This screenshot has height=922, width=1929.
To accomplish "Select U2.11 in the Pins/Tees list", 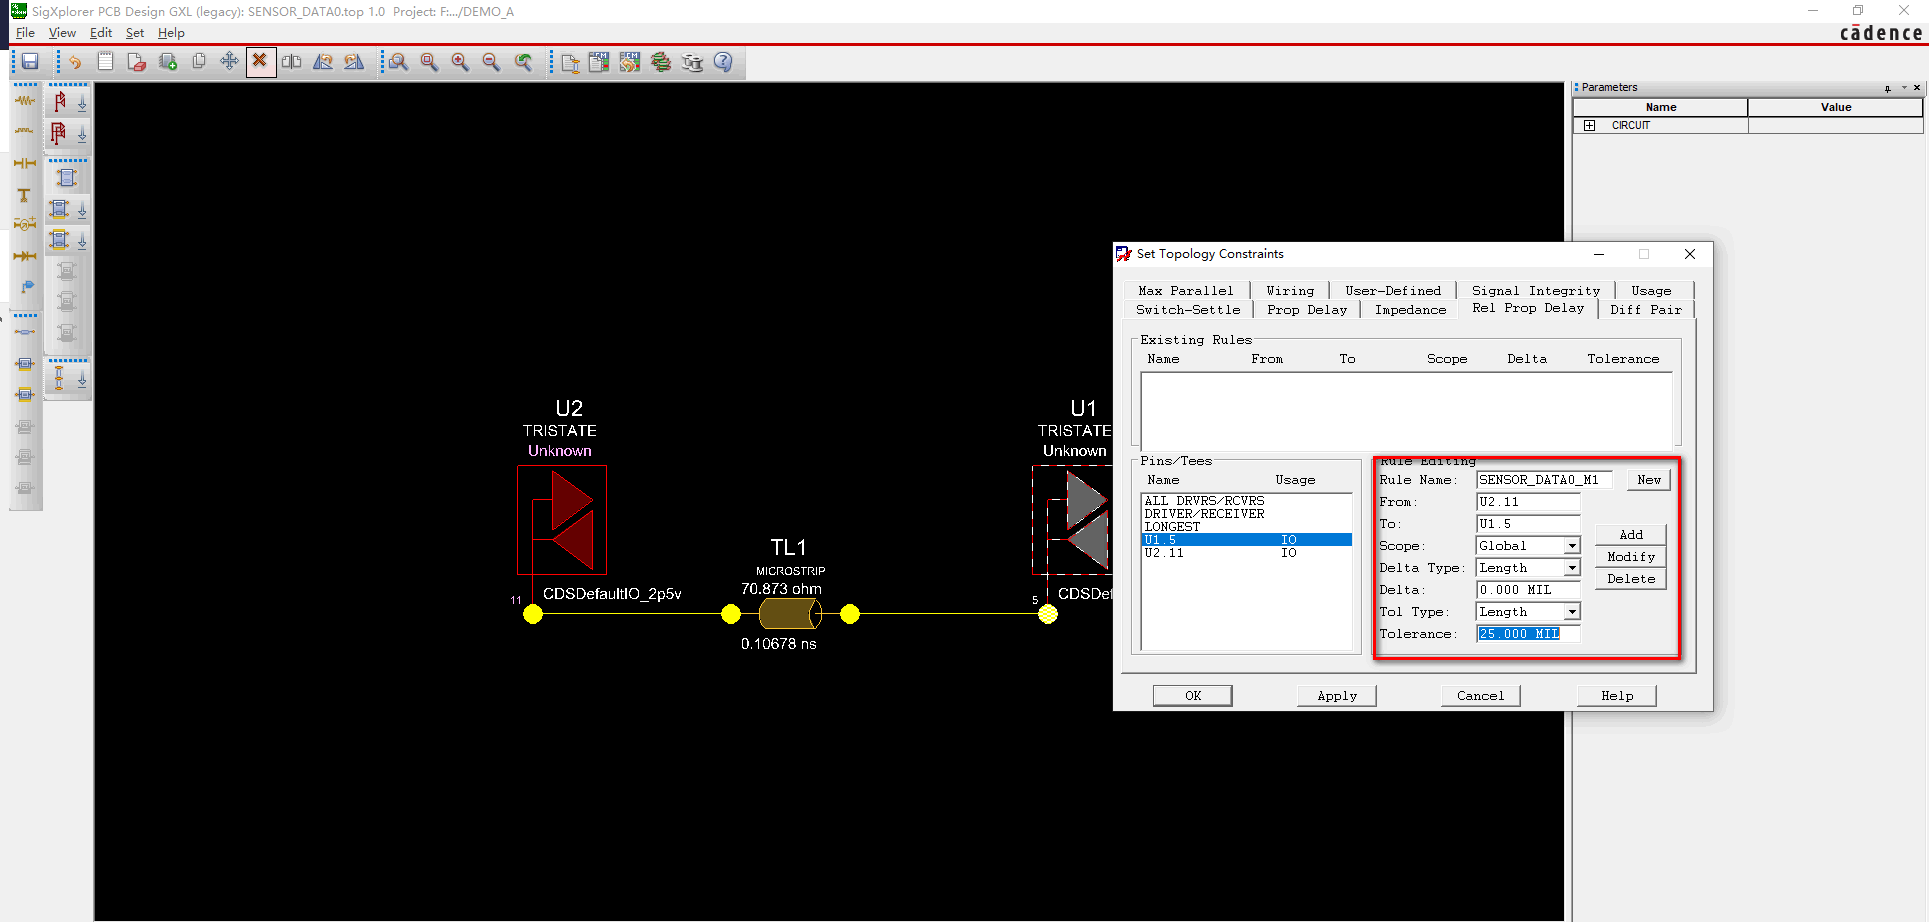I will point(1246,553).
